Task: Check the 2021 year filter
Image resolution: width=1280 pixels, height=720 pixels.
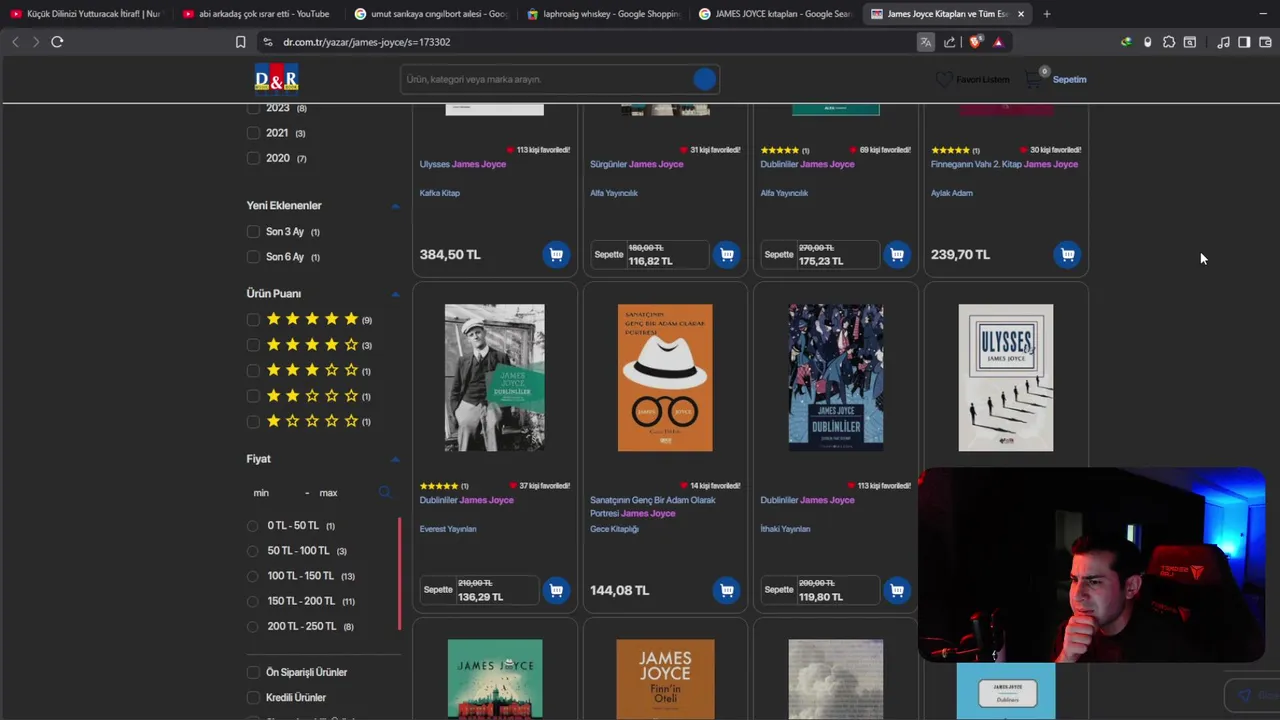Action: coord(253,133)
